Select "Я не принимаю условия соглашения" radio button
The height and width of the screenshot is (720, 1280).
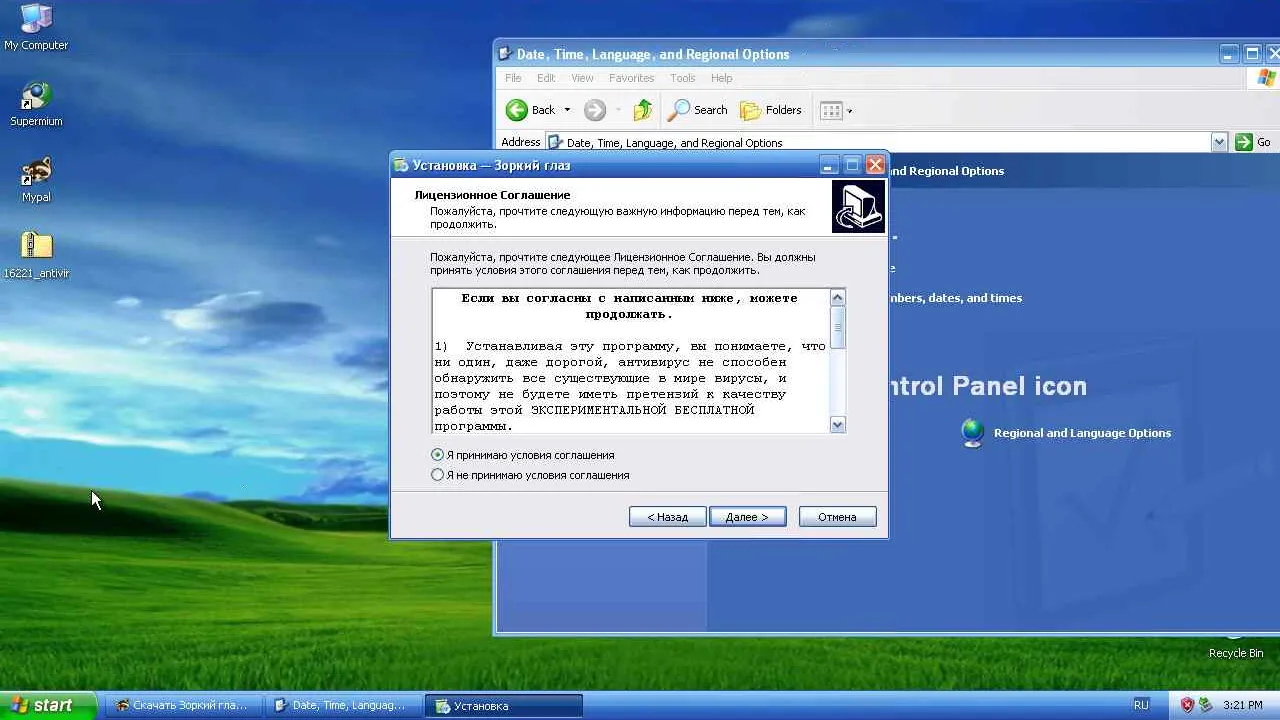437,475
